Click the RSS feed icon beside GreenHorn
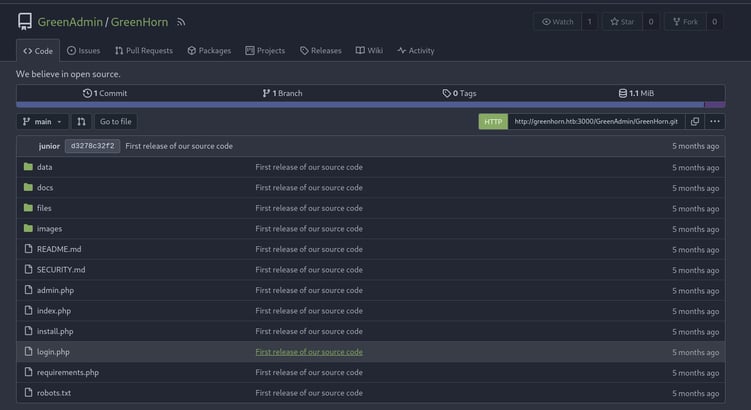751x410 pixels. point(181,22)
